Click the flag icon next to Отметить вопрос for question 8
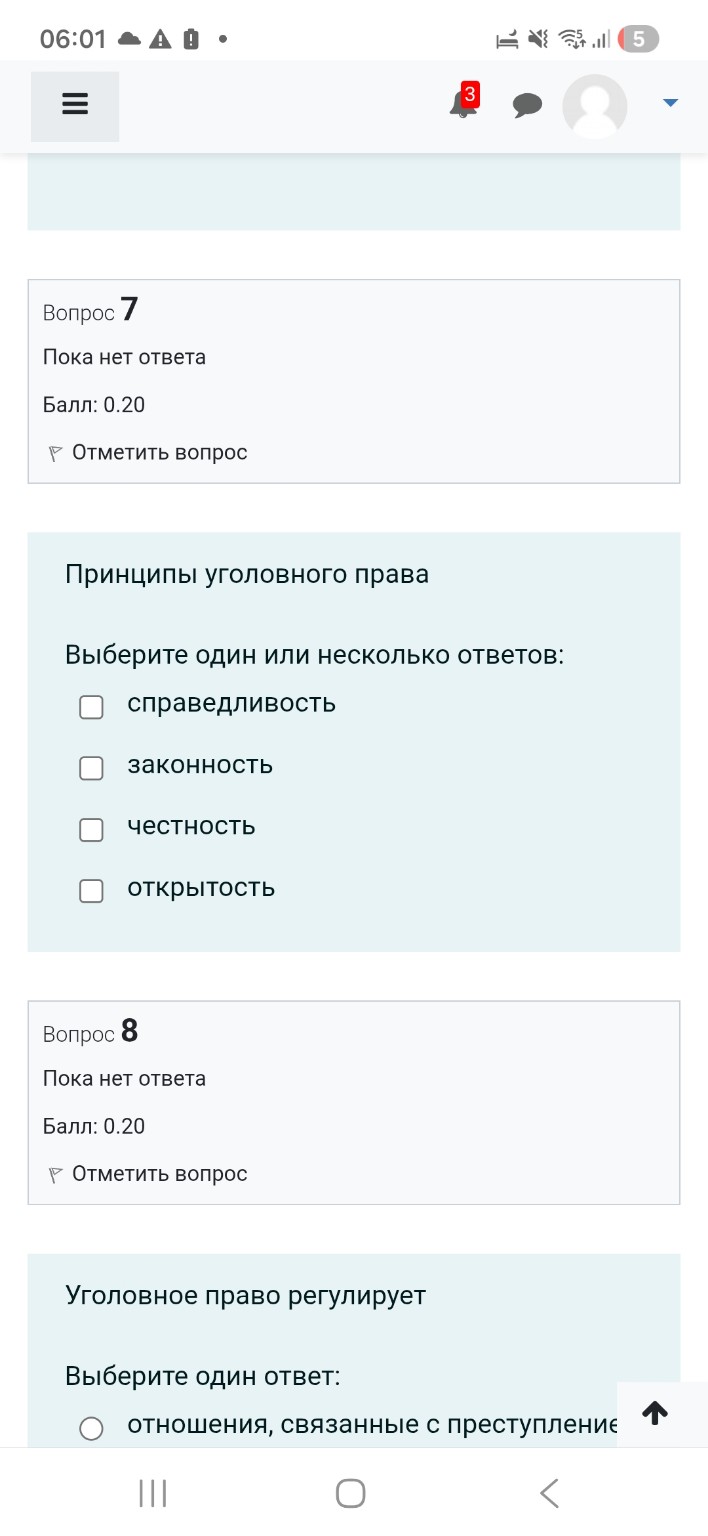 (53, 1173)
